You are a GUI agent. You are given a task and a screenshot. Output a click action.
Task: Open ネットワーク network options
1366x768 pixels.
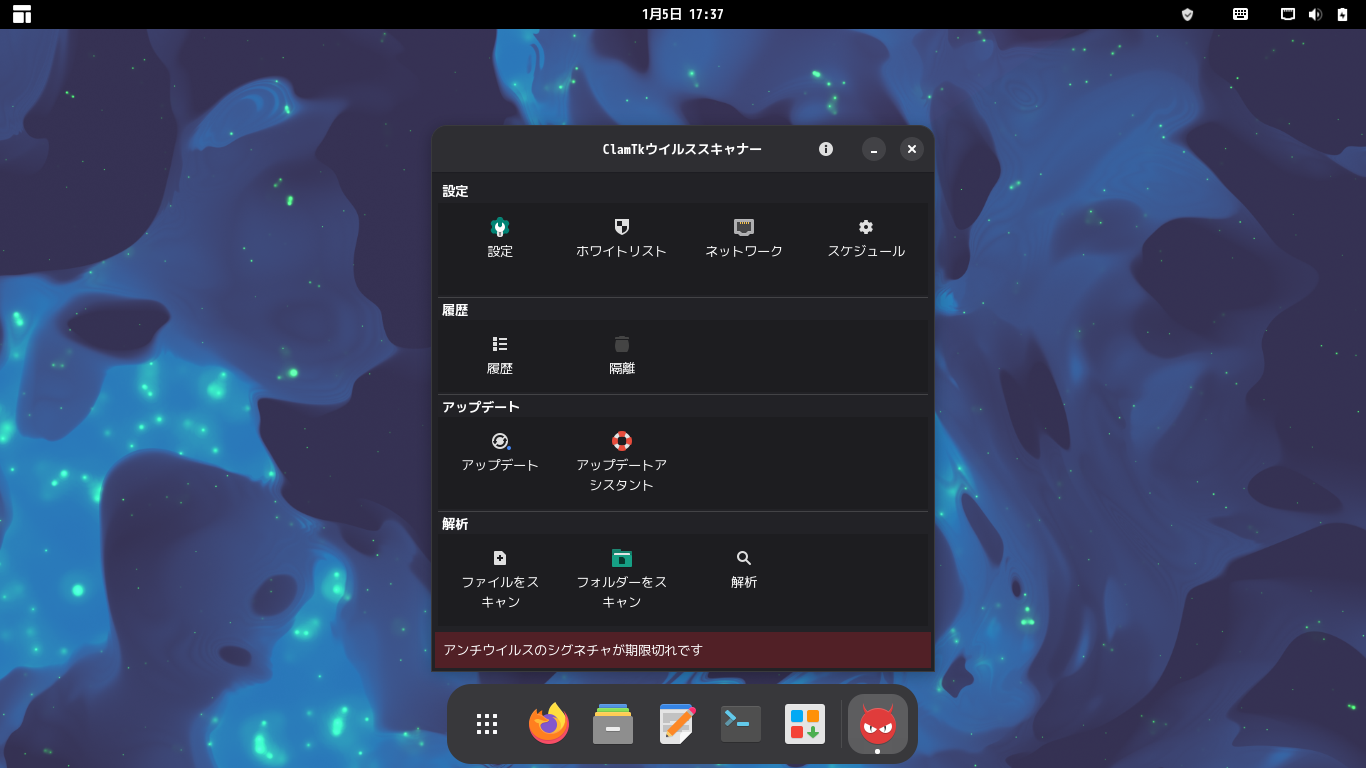[x=744, y=238]
